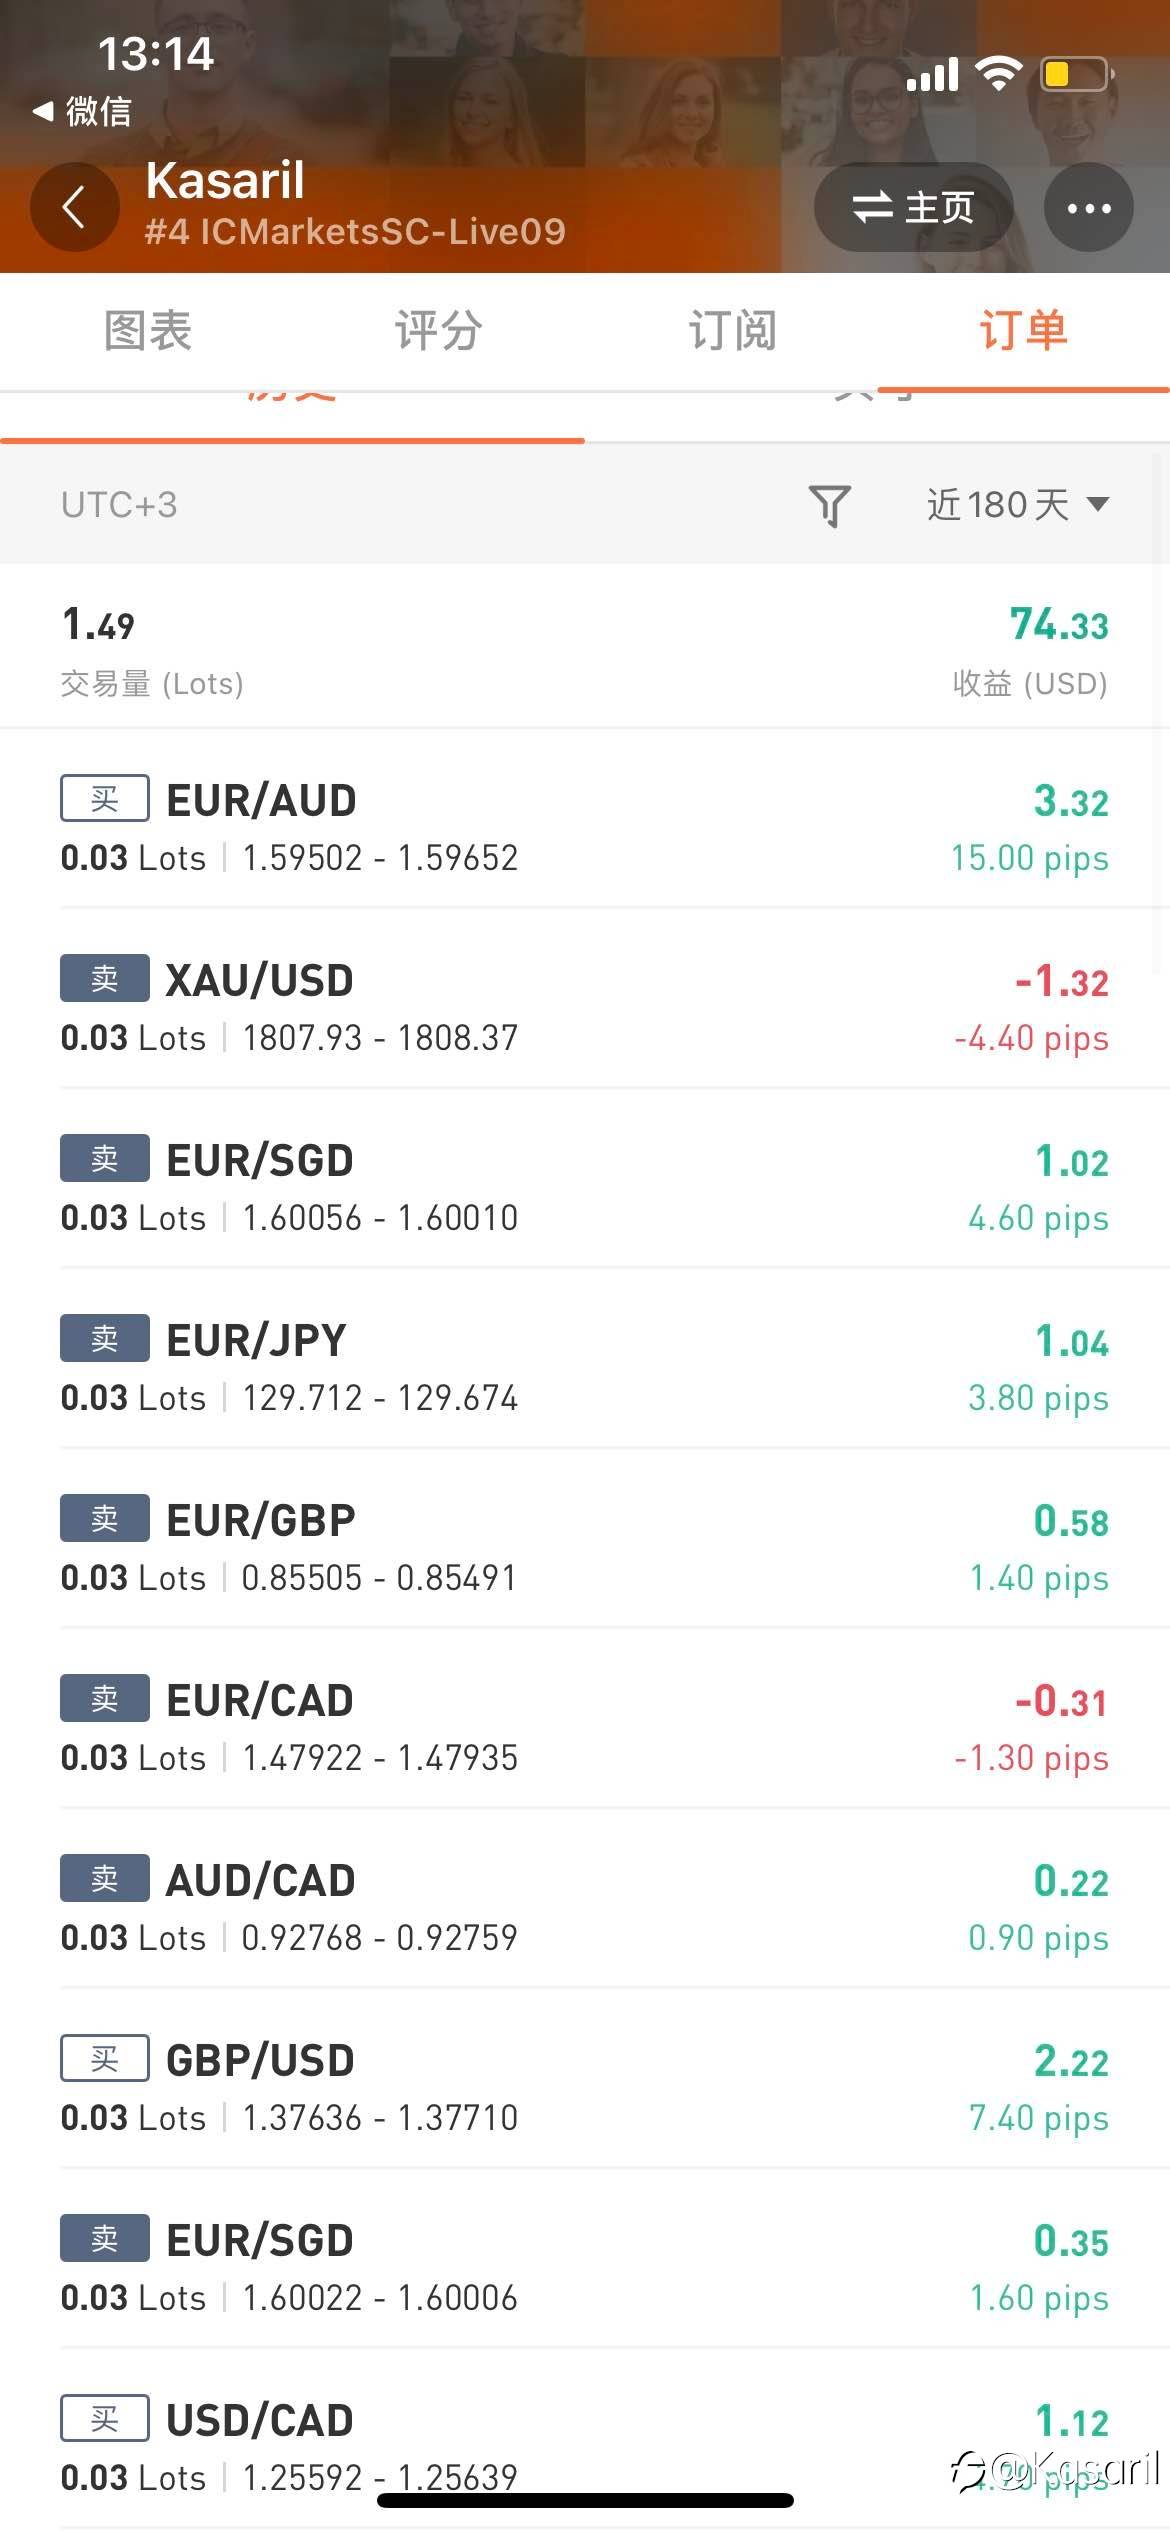Screen dimensions: 1170x2532
Task: Open the 订阅 tab
Action: click(x=732, y=331)
